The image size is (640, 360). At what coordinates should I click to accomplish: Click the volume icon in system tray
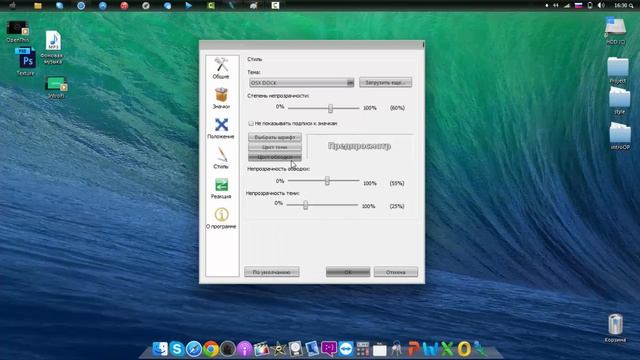pyautogui.click(x=601, y=5)
